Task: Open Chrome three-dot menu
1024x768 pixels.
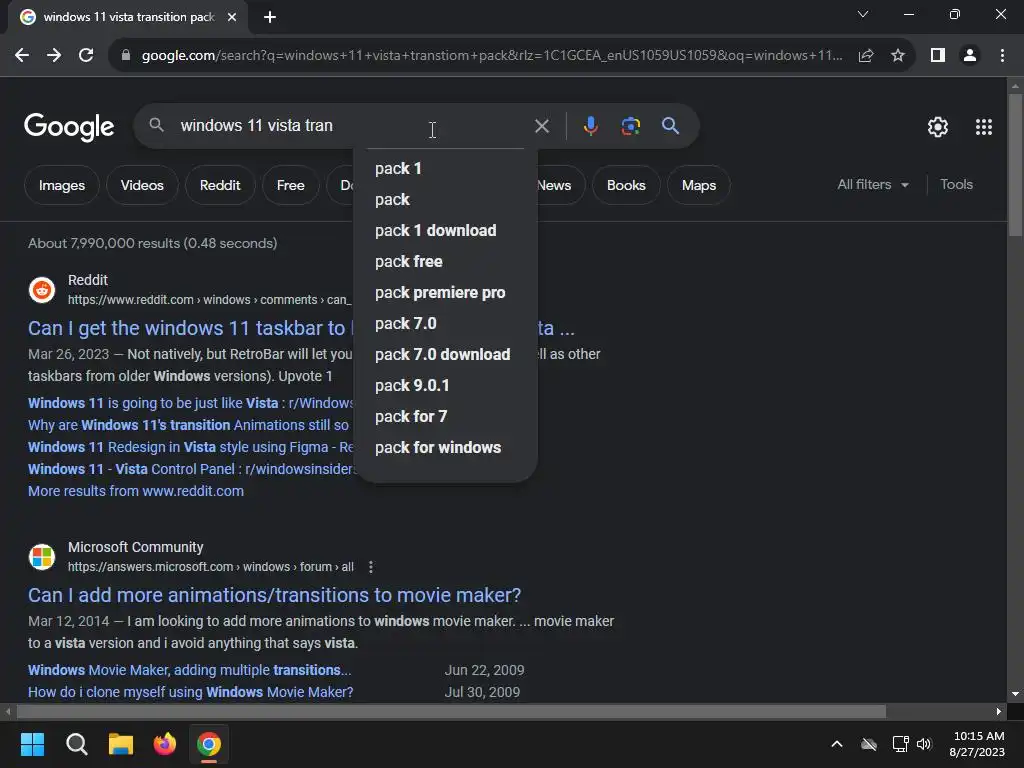Action: [1002, 56]
